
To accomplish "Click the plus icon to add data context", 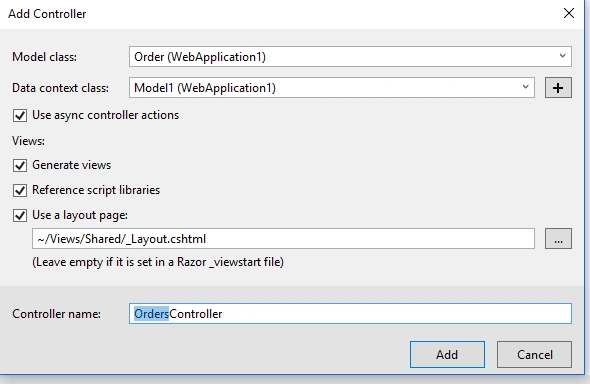I will pos(558,88).
